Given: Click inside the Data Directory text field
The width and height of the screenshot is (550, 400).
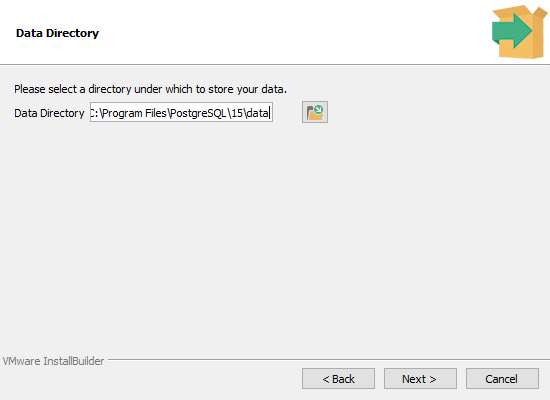Looking at the screenshot, I should pos(181,112).
